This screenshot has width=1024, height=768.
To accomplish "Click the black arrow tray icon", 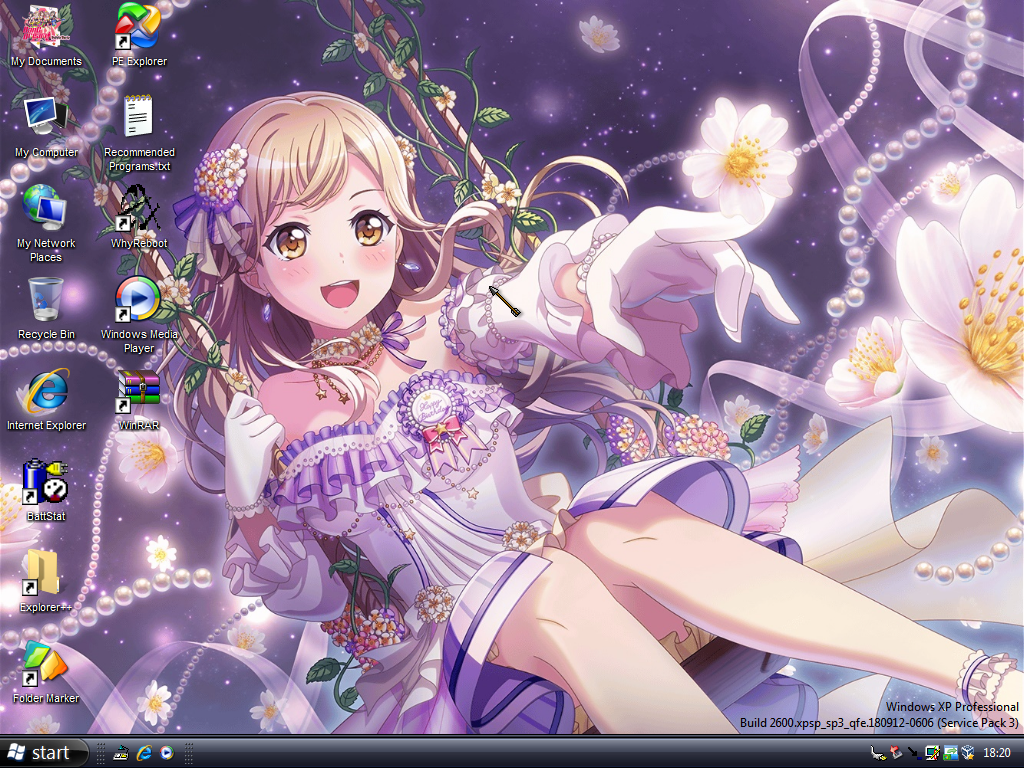I will [914, 754].
